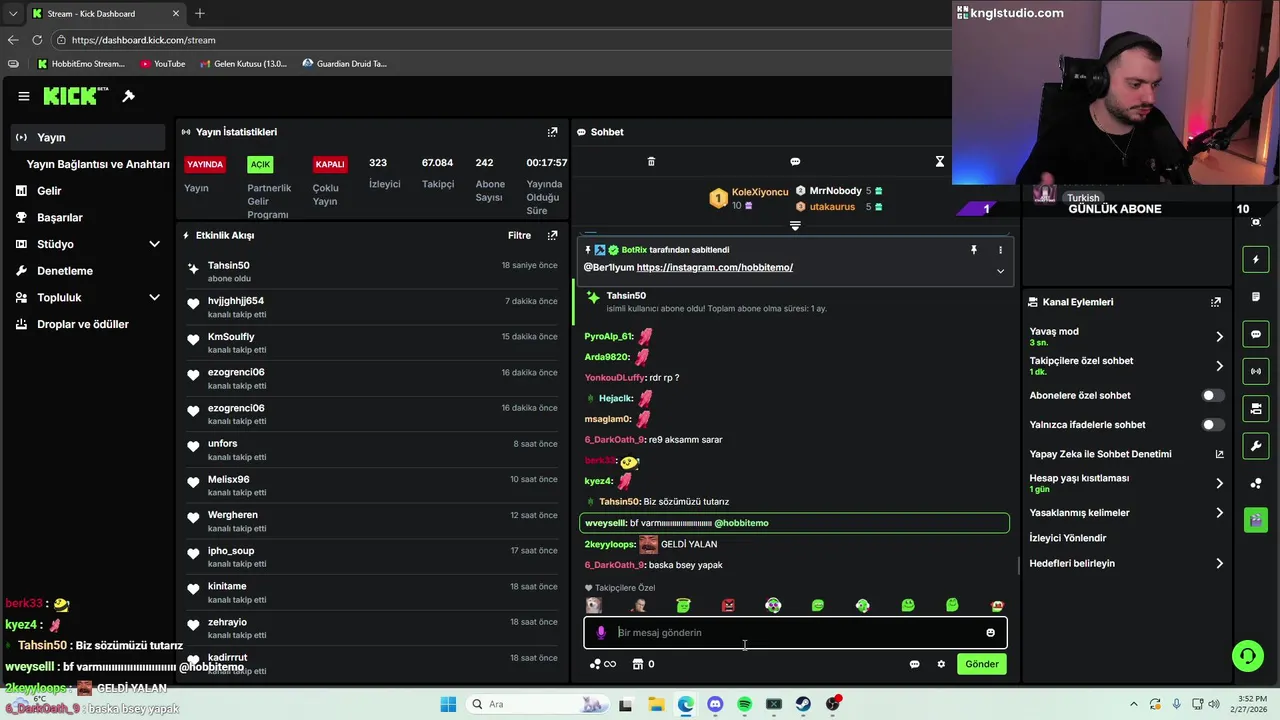The height and width of the screenshot is (720, 1280).
Task: Collapse the top chatters leaderboard arrow
Action: click(x=795, y=226)
